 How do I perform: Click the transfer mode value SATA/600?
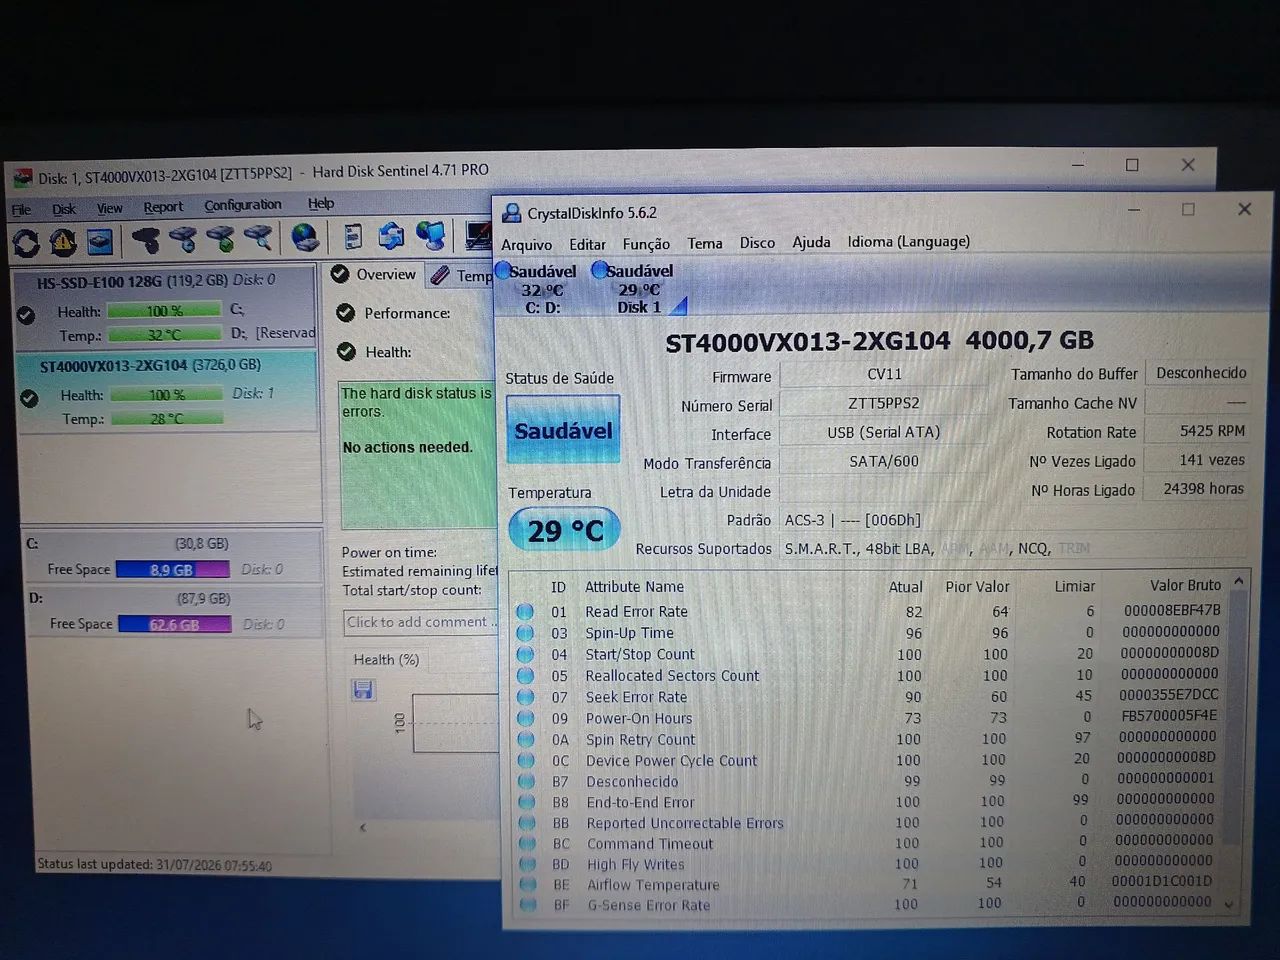coord(884,461)
